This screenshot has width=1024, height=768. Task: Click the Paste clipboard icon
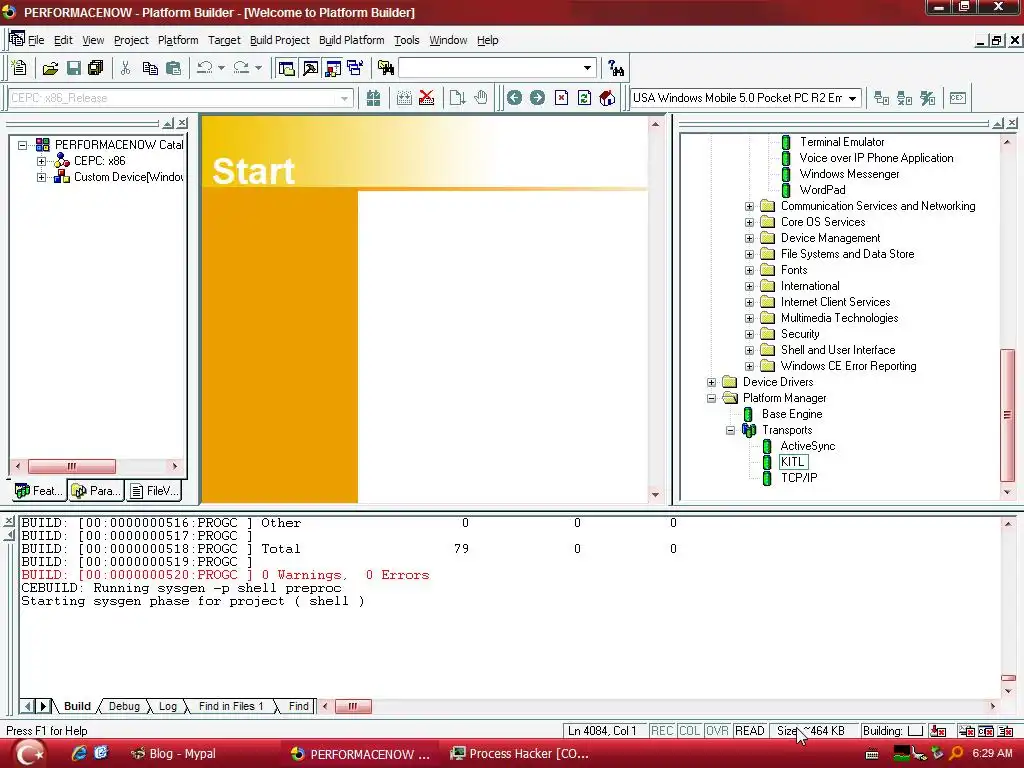pos(173,68)
